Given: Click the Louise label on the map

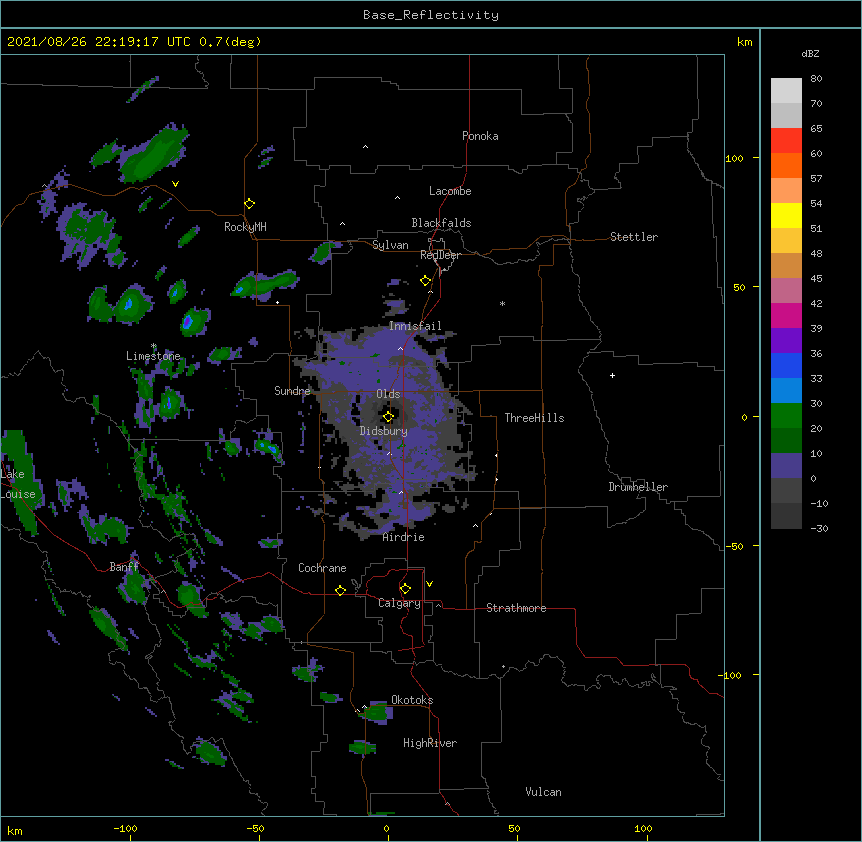Looking at the screenshot, I should coord(18,494).
